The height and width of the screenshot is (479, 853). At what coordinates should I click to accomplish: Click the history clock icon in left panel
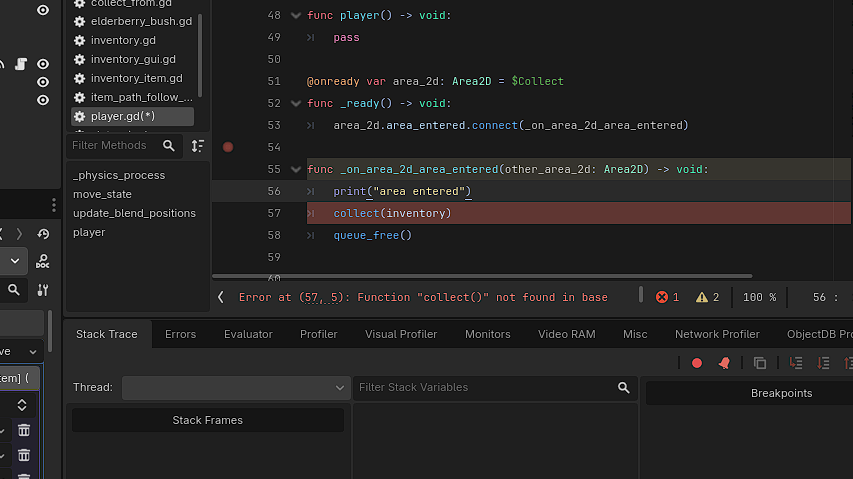point(42,234)
